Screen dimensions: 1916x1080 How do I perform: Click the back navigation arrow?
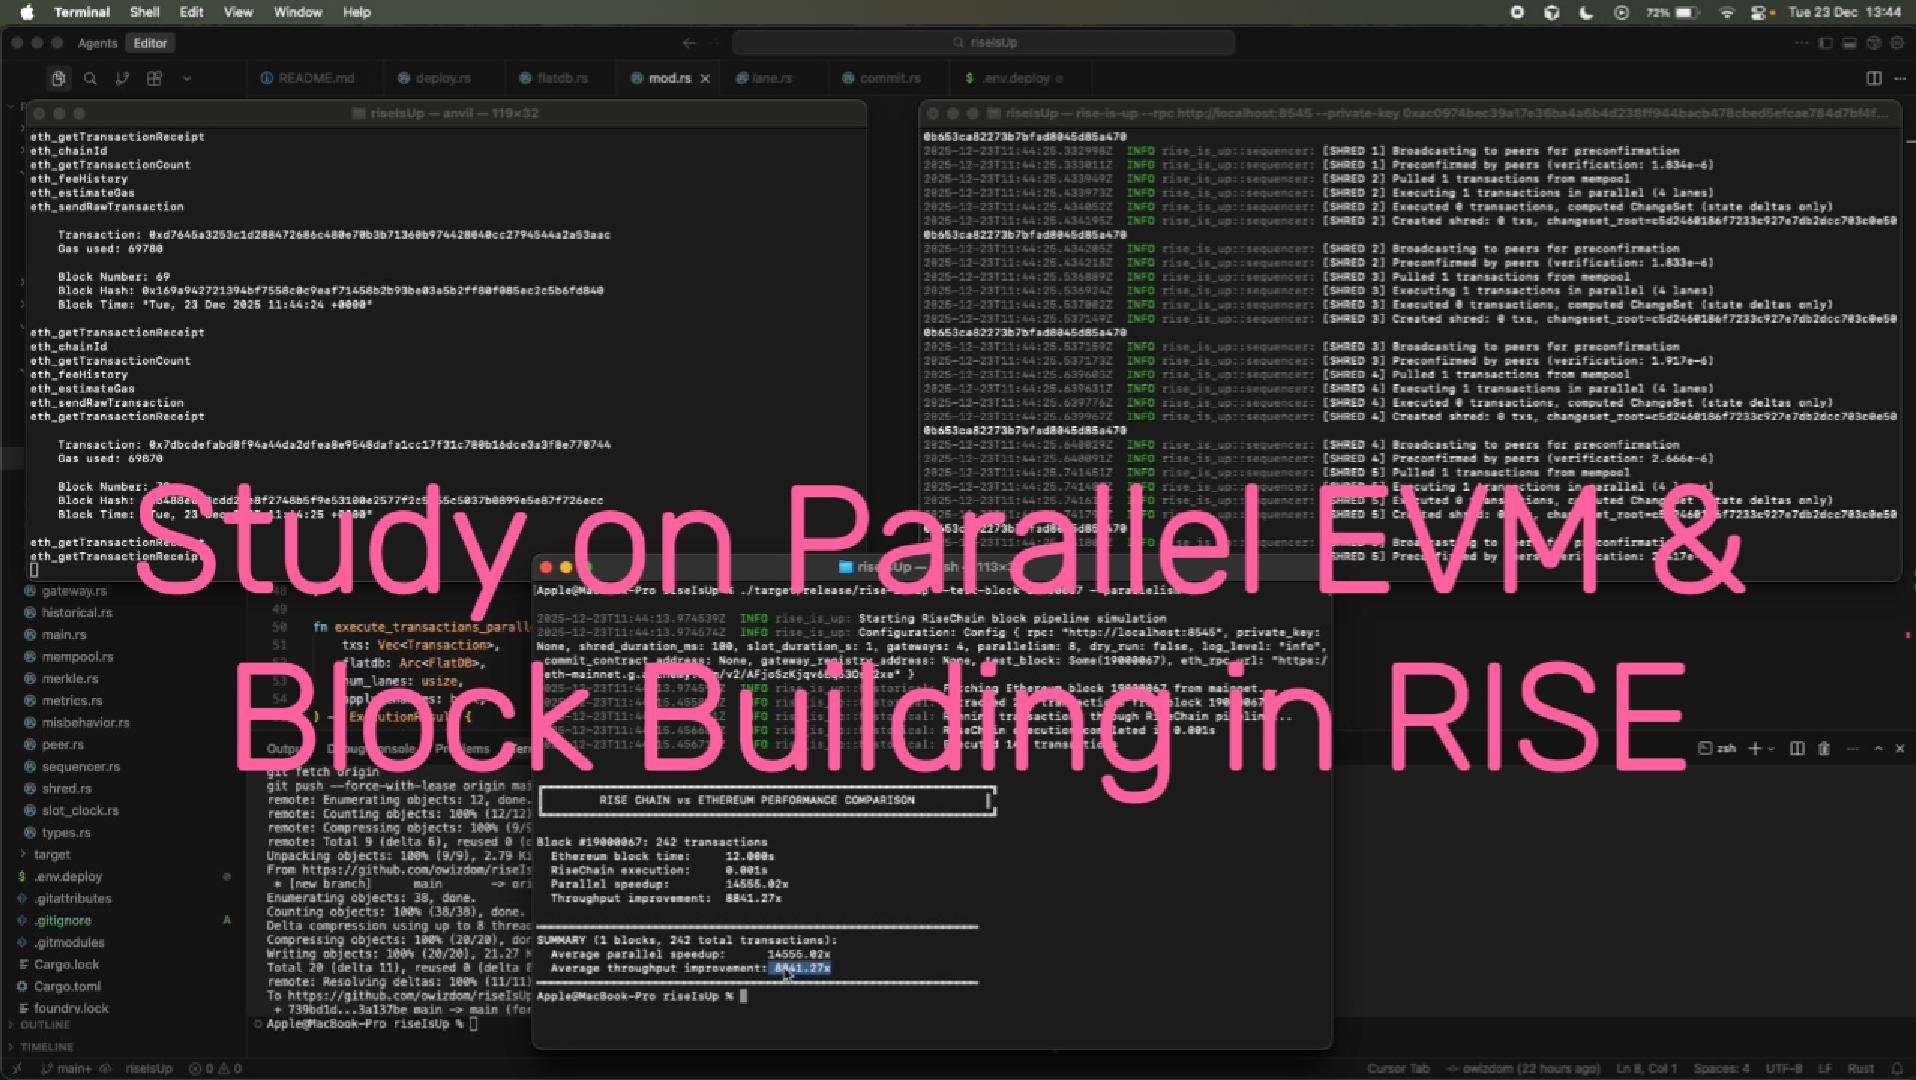688,43
